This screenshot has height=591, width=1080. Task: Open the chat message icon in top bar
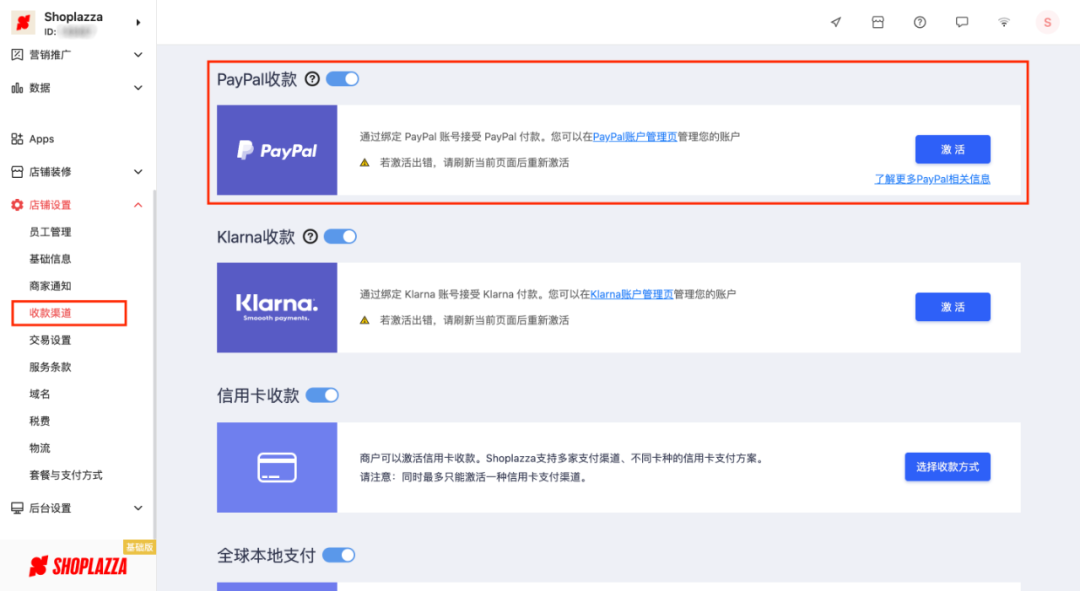tap(962, 21)
